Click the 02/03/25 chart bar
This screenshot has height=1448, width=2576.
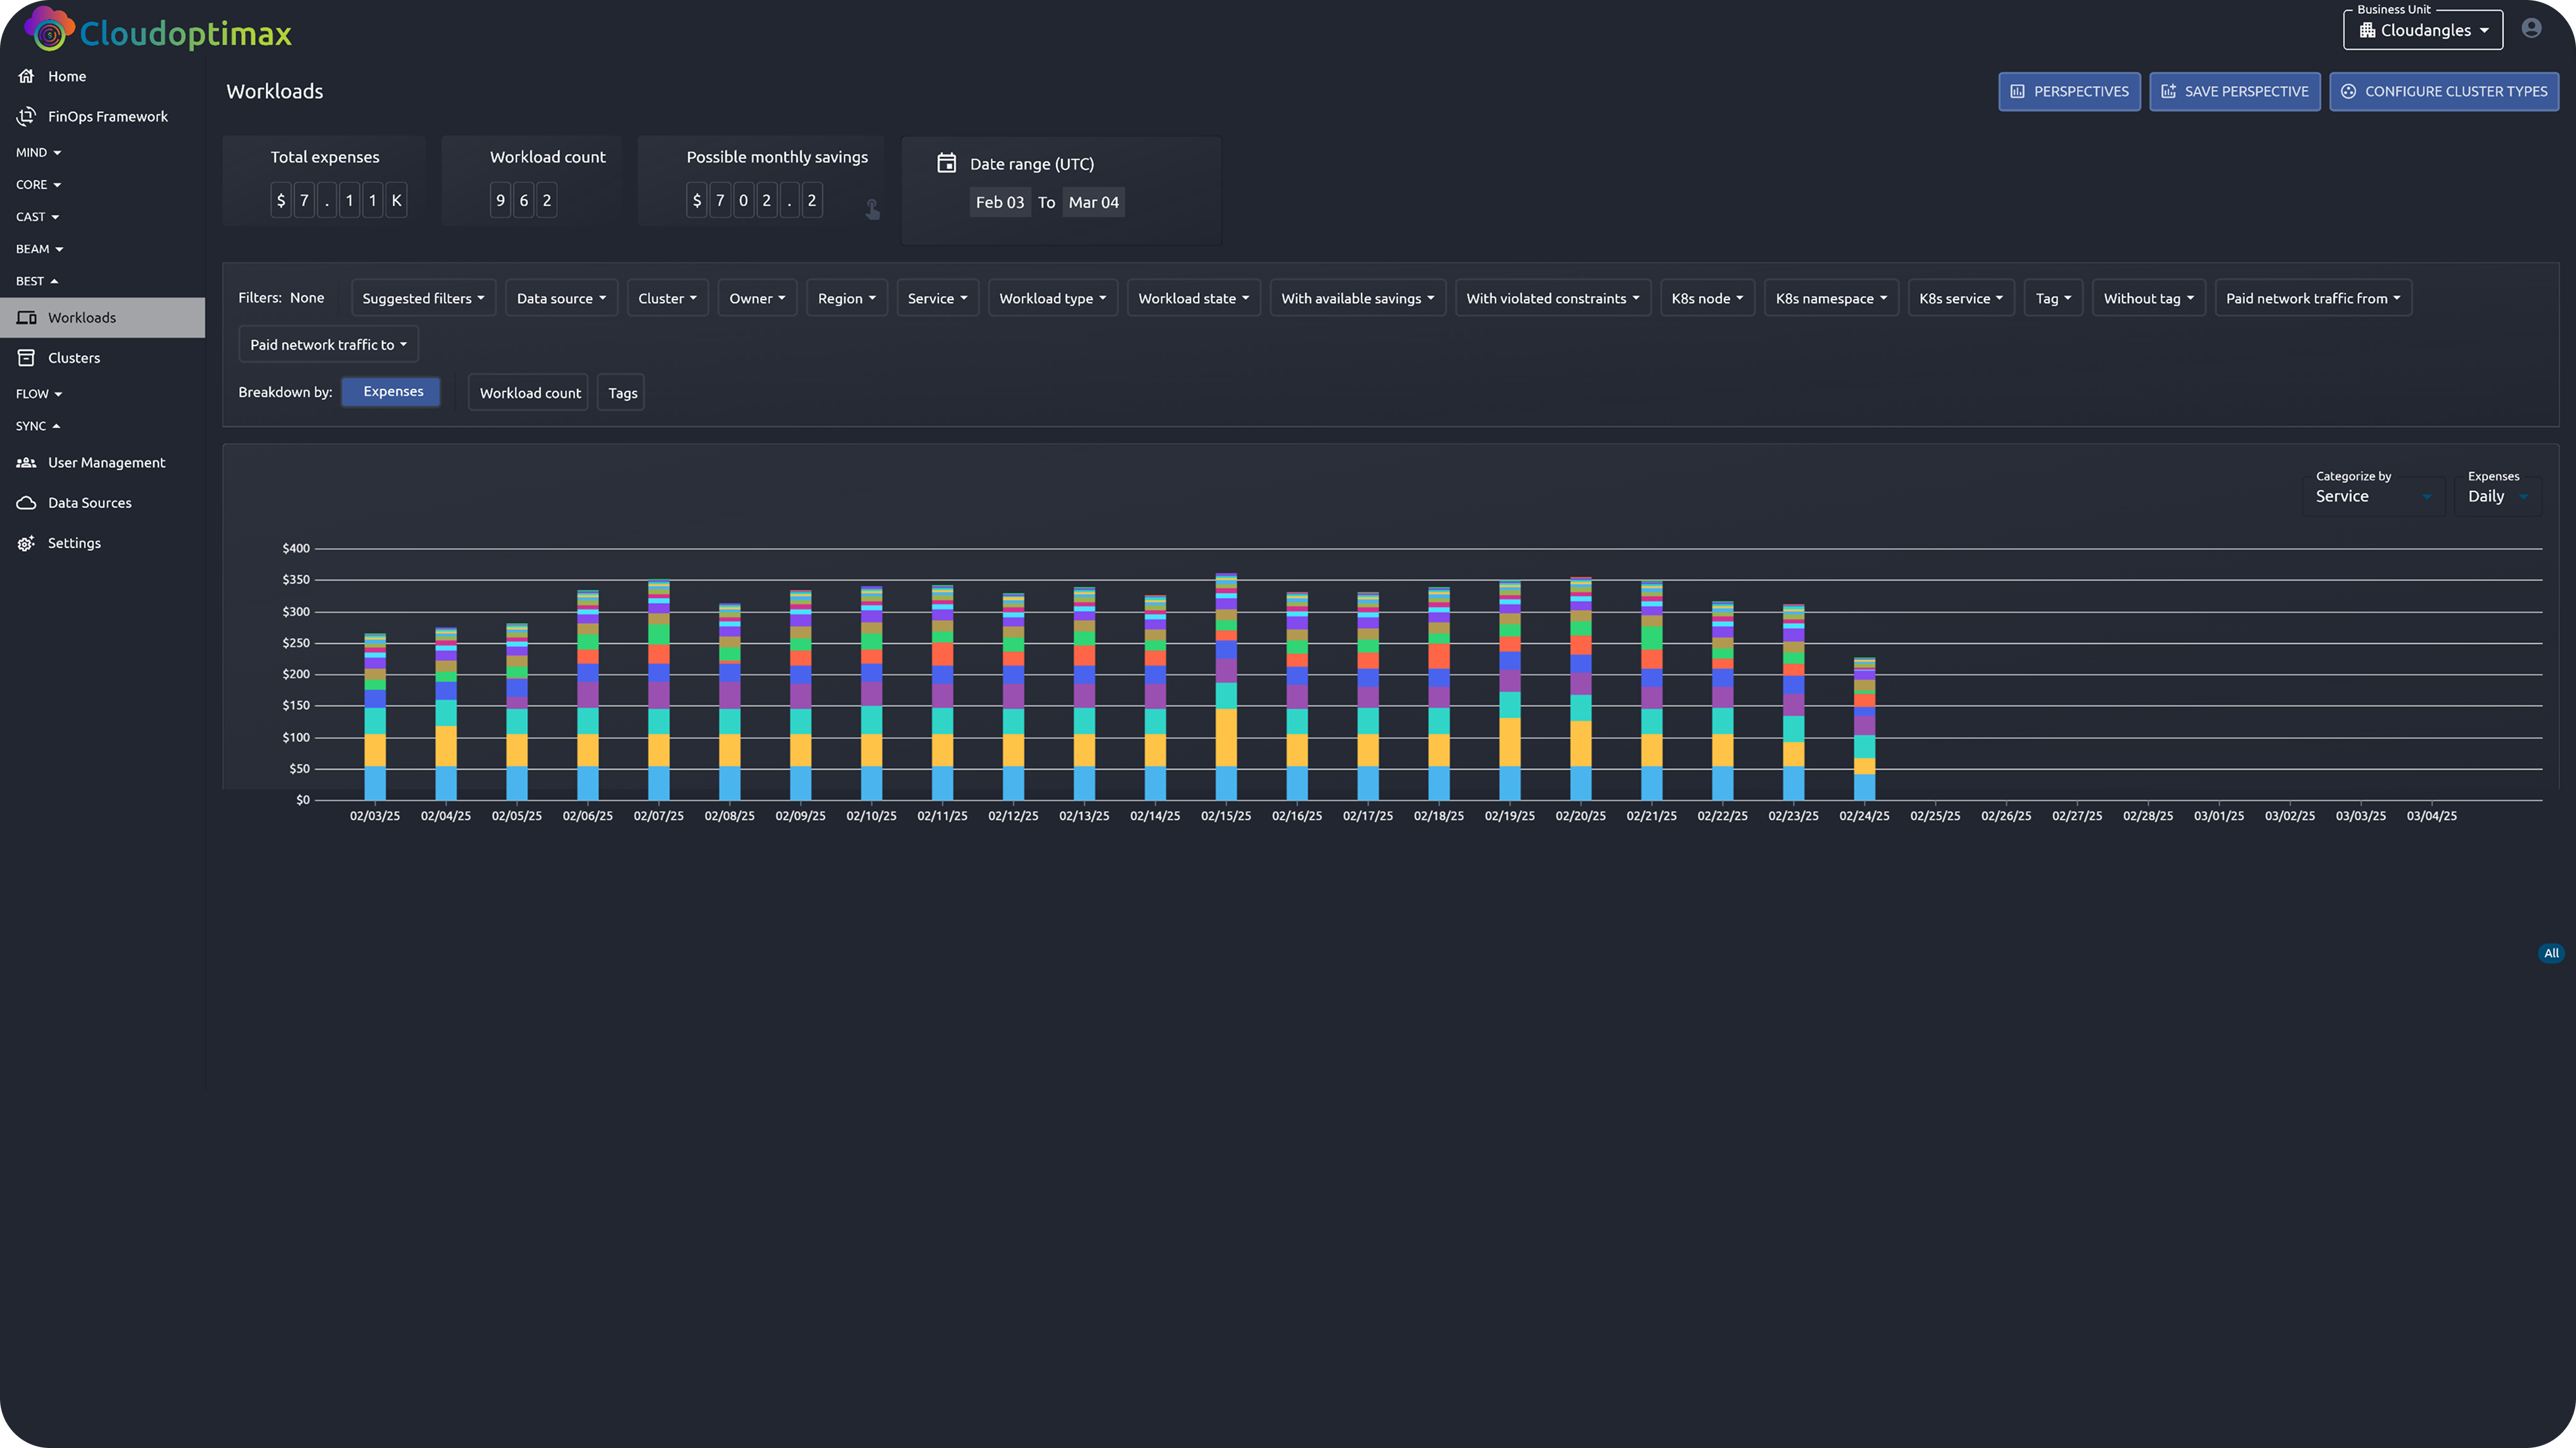click(x=375, y=717)
